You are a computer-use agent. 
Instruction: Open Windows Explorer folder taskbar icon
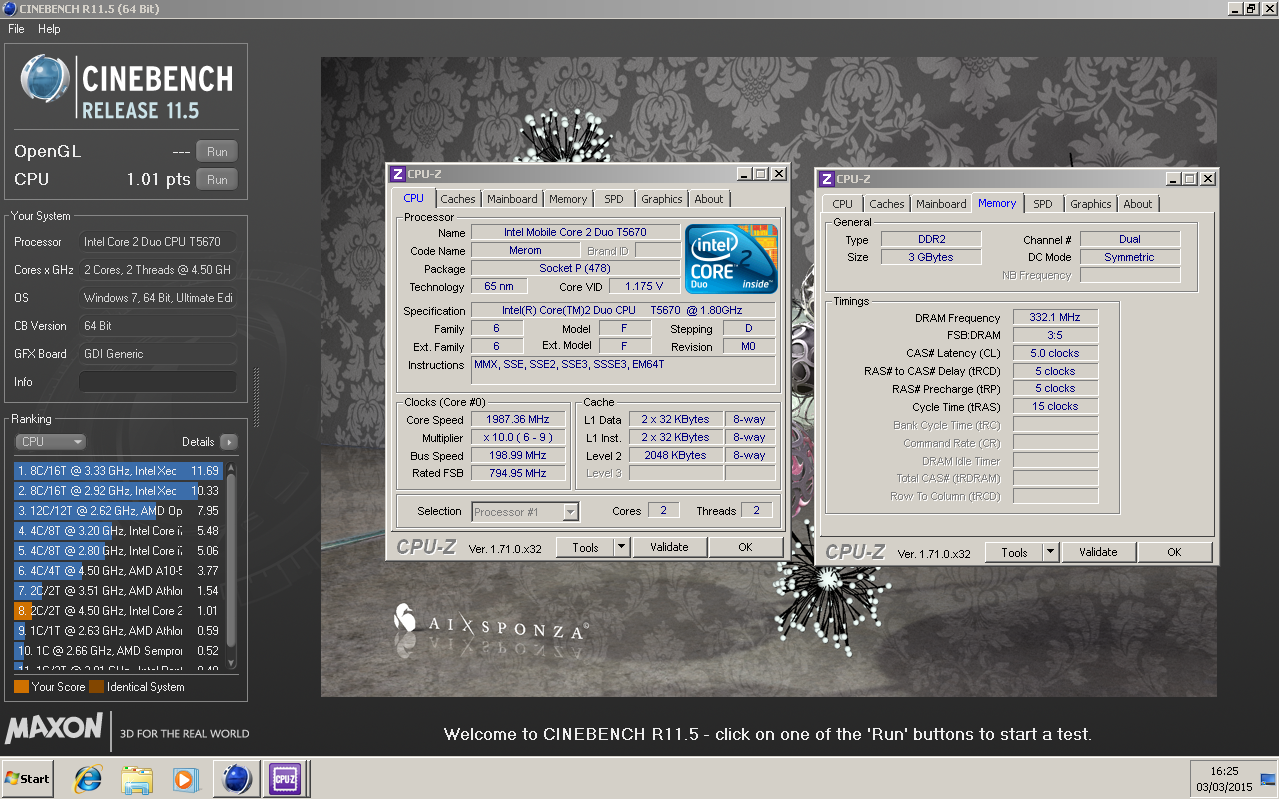[x=137, y=778]
